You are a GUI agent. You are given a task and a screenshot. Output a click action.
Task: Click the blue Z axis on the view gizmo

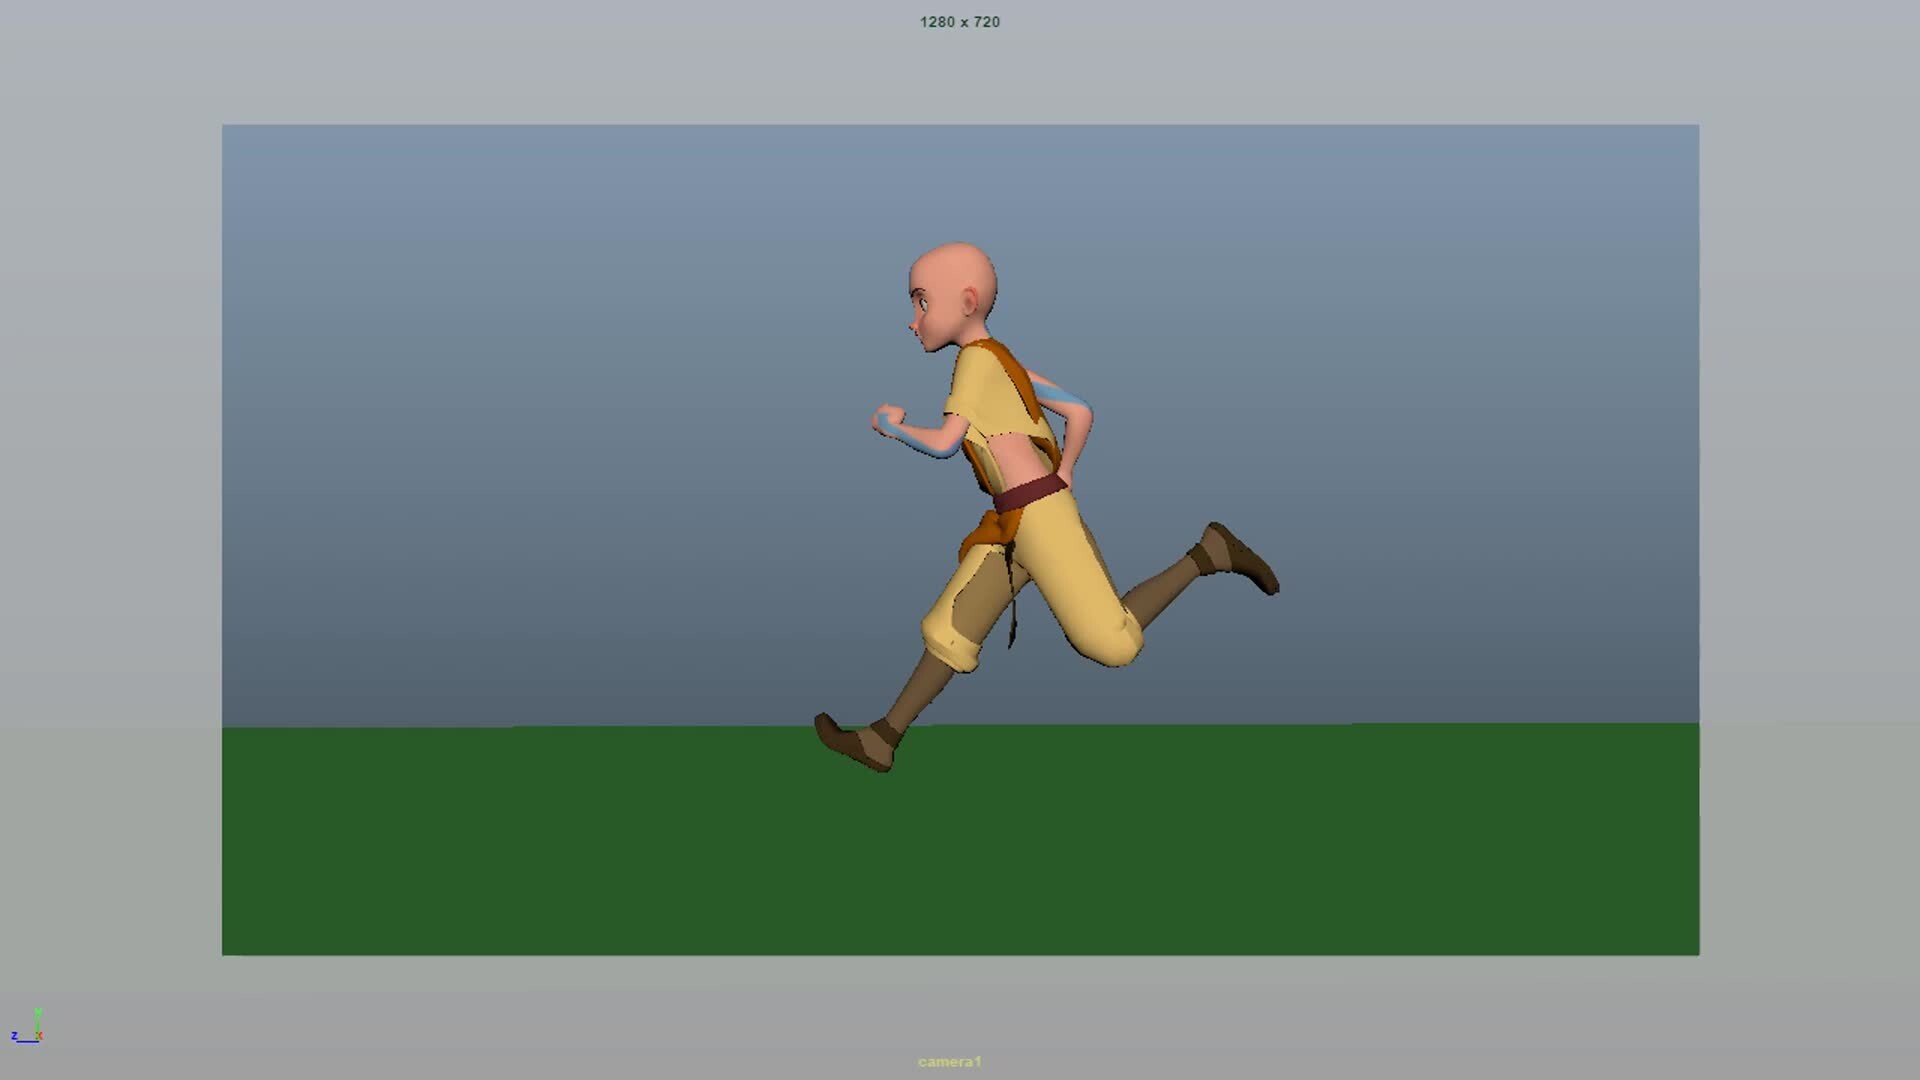[28, 1042]
